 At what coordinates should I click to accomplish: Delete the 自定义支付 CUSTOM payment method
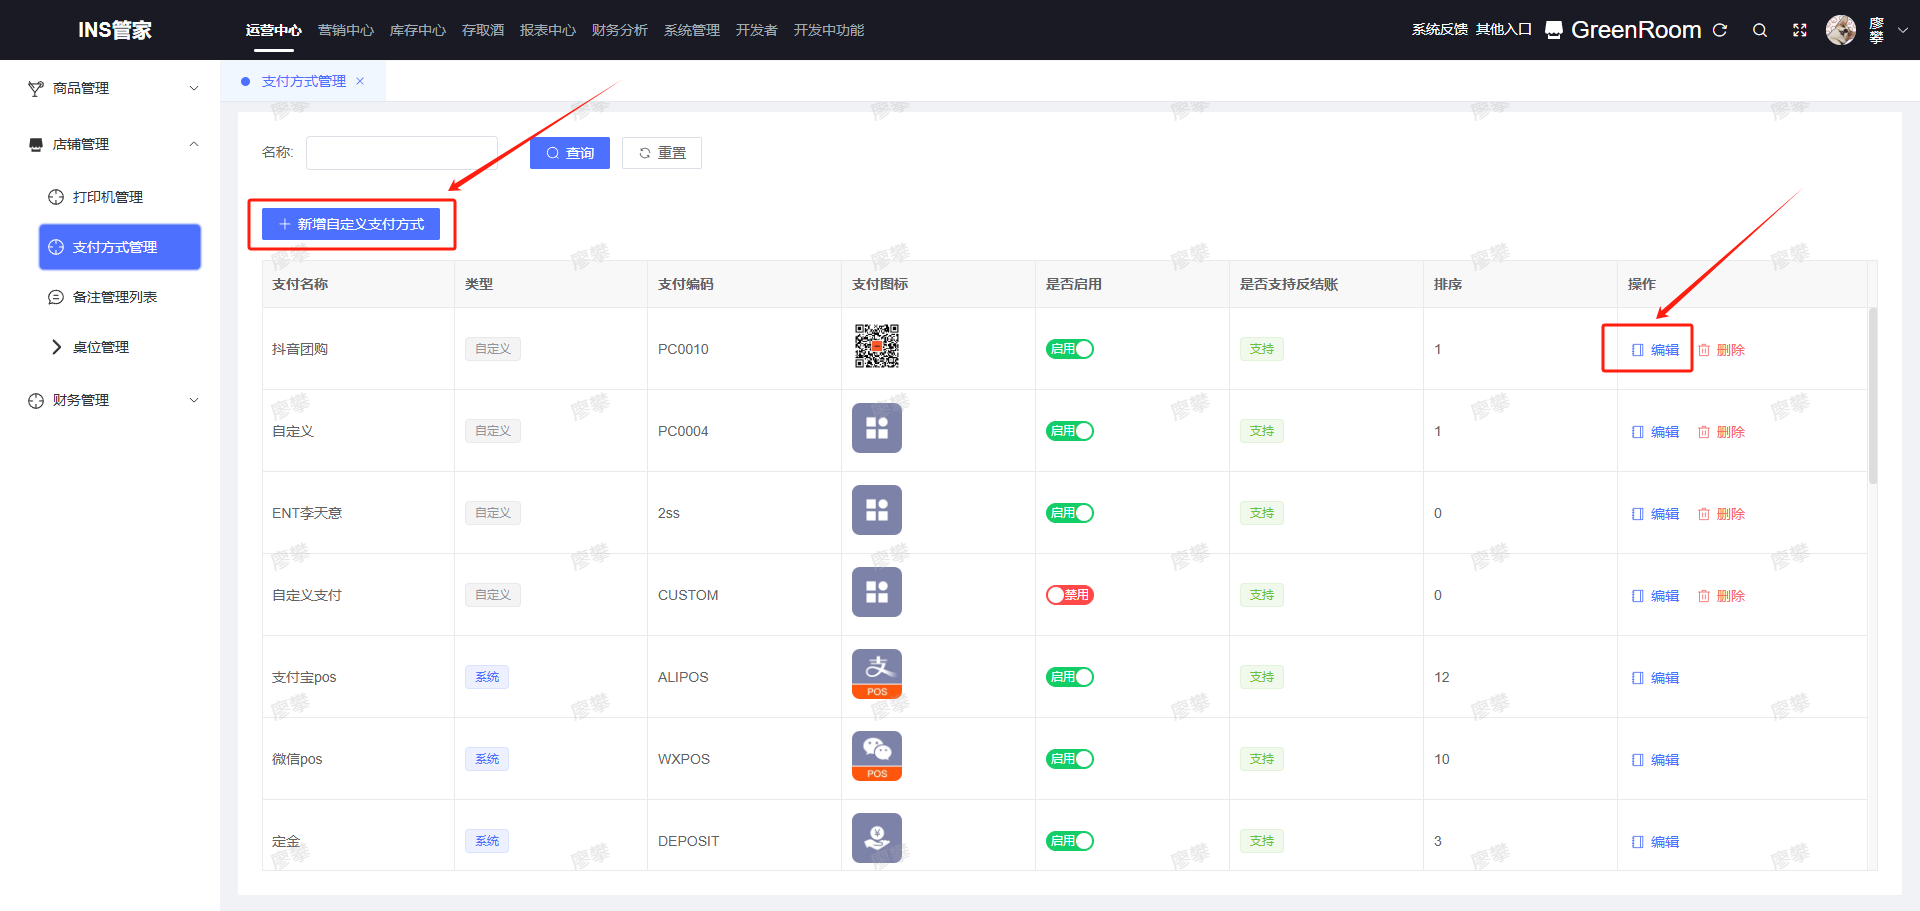pyautogui.click(x=1721, y=596)
